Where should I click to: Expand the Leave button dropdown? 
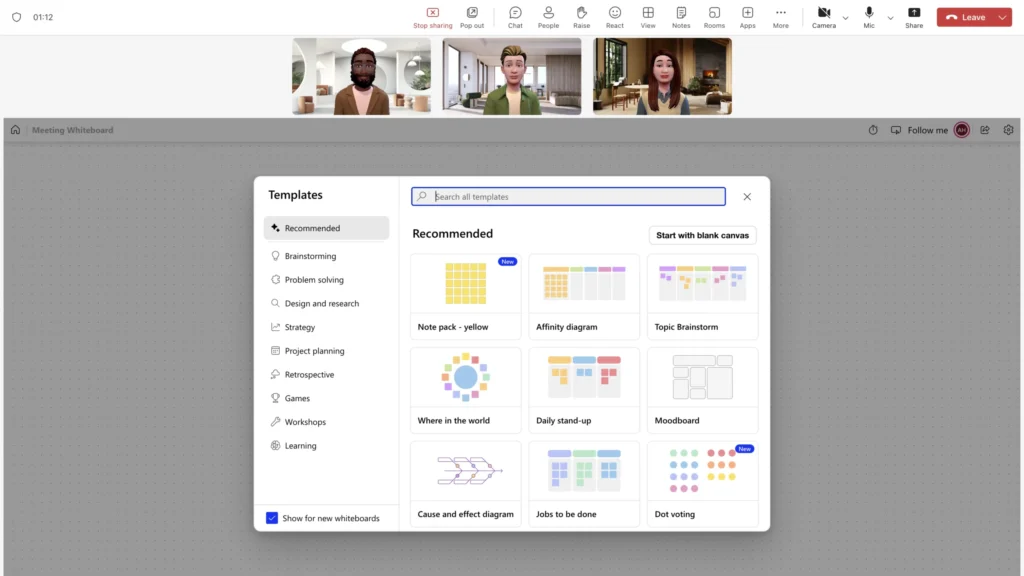[x=1000, y=17]
